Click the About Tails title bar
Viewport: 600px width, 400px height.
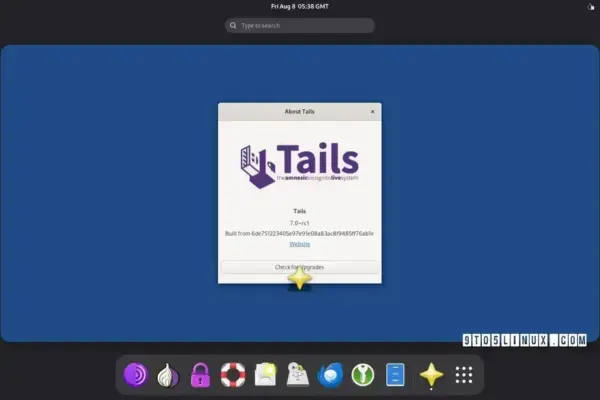[x=300, y=112]
